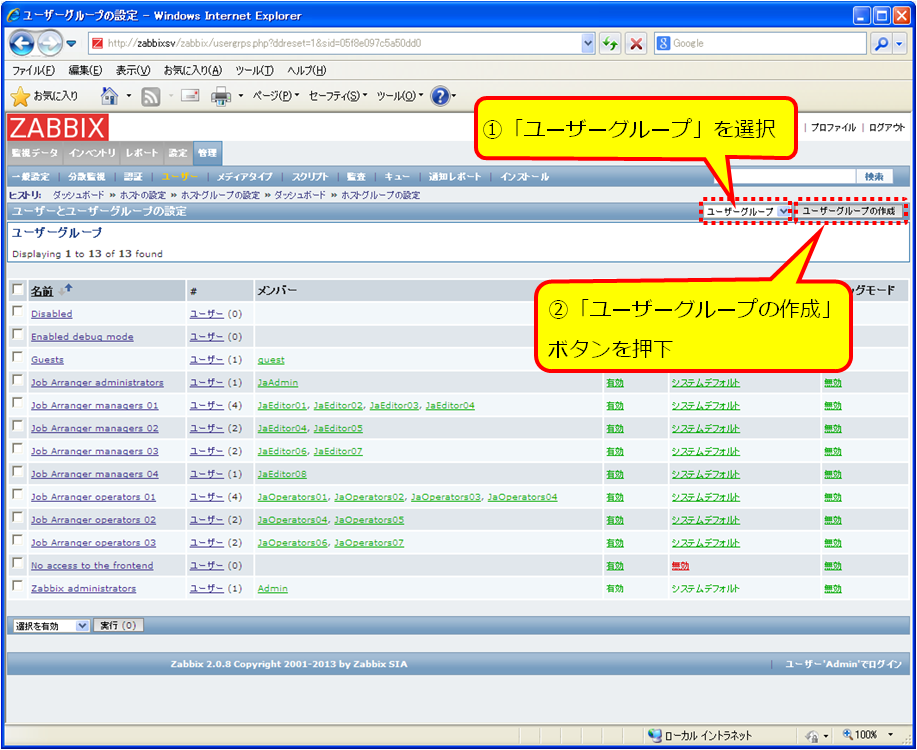The image size is (917, 750).
Task: Click the red 無効 link in No access row
Action: coord(680,566)
